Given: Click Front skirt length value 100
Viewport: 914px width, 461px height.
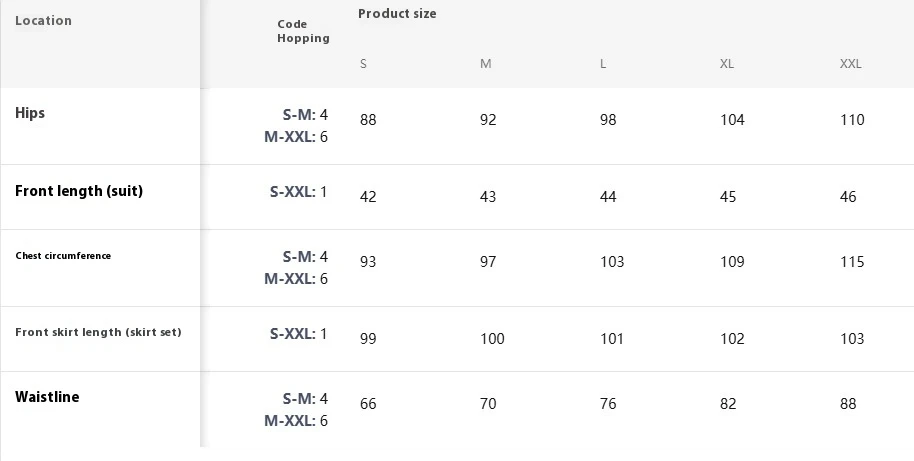Looking at the screenshot, I should [492, 339].
